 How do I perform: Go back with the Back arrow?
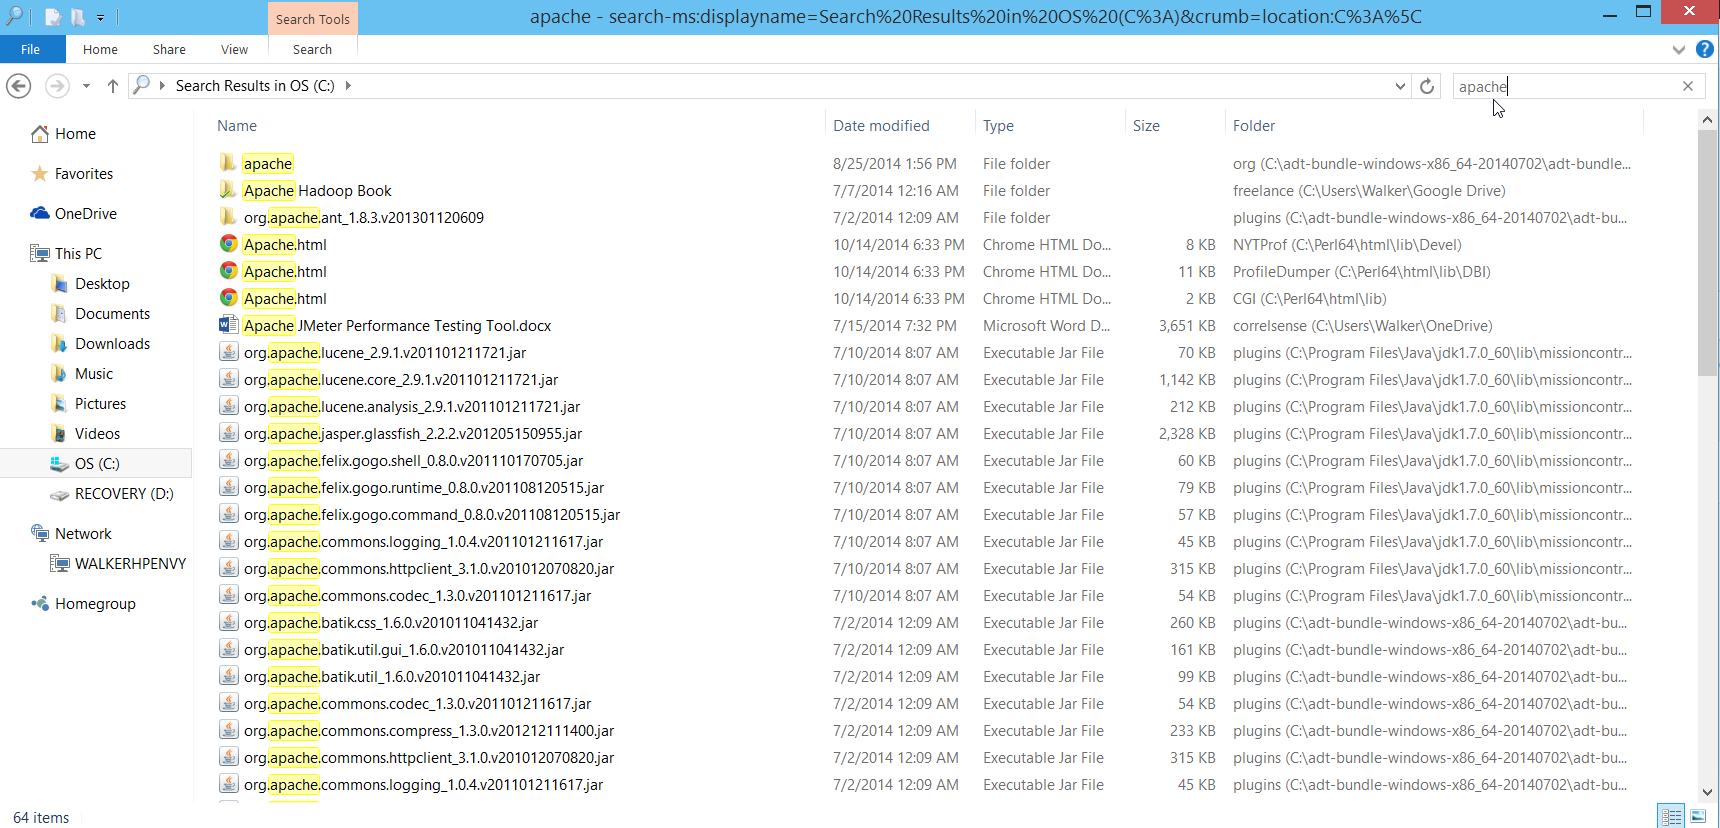click(x=19, y=86)
